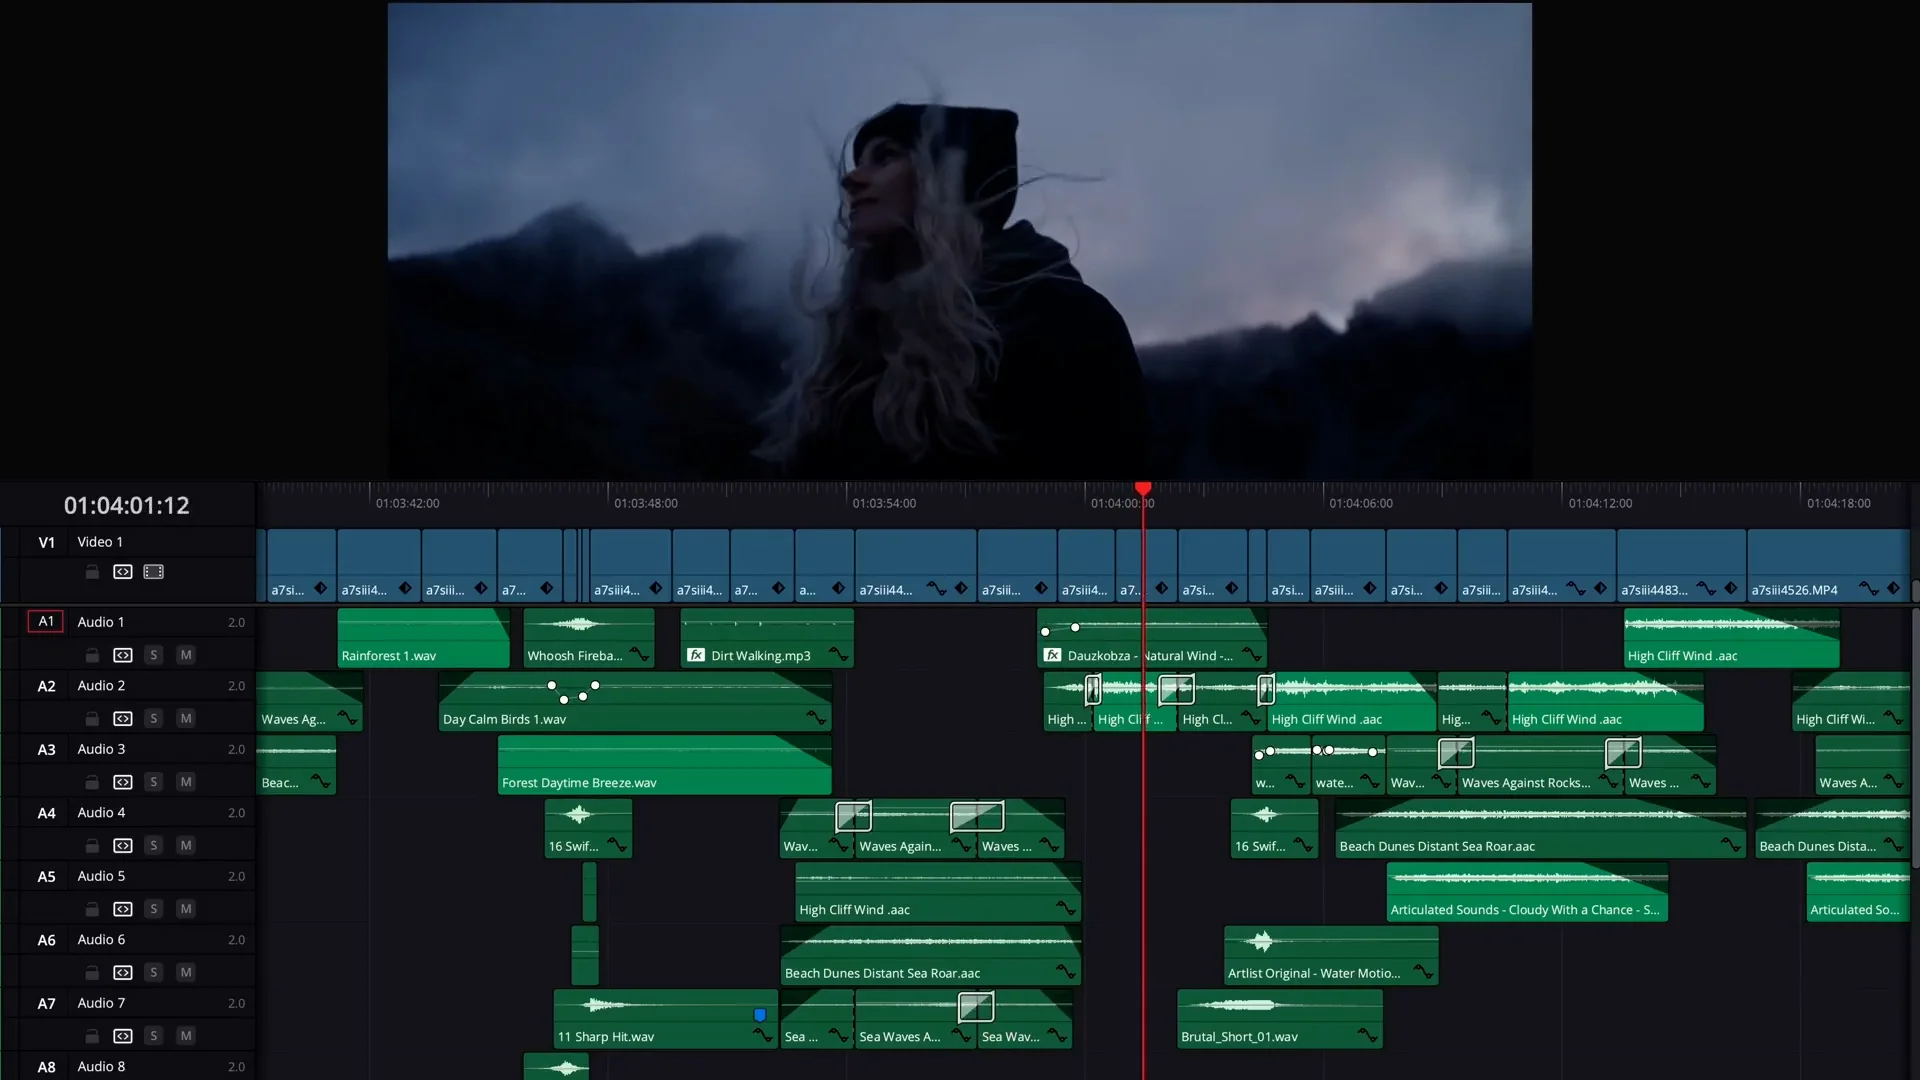The width and height of the screenshot is (1920, 1080).
Task: Mute the Audio 5 track
Action: (x=185, y=909)
